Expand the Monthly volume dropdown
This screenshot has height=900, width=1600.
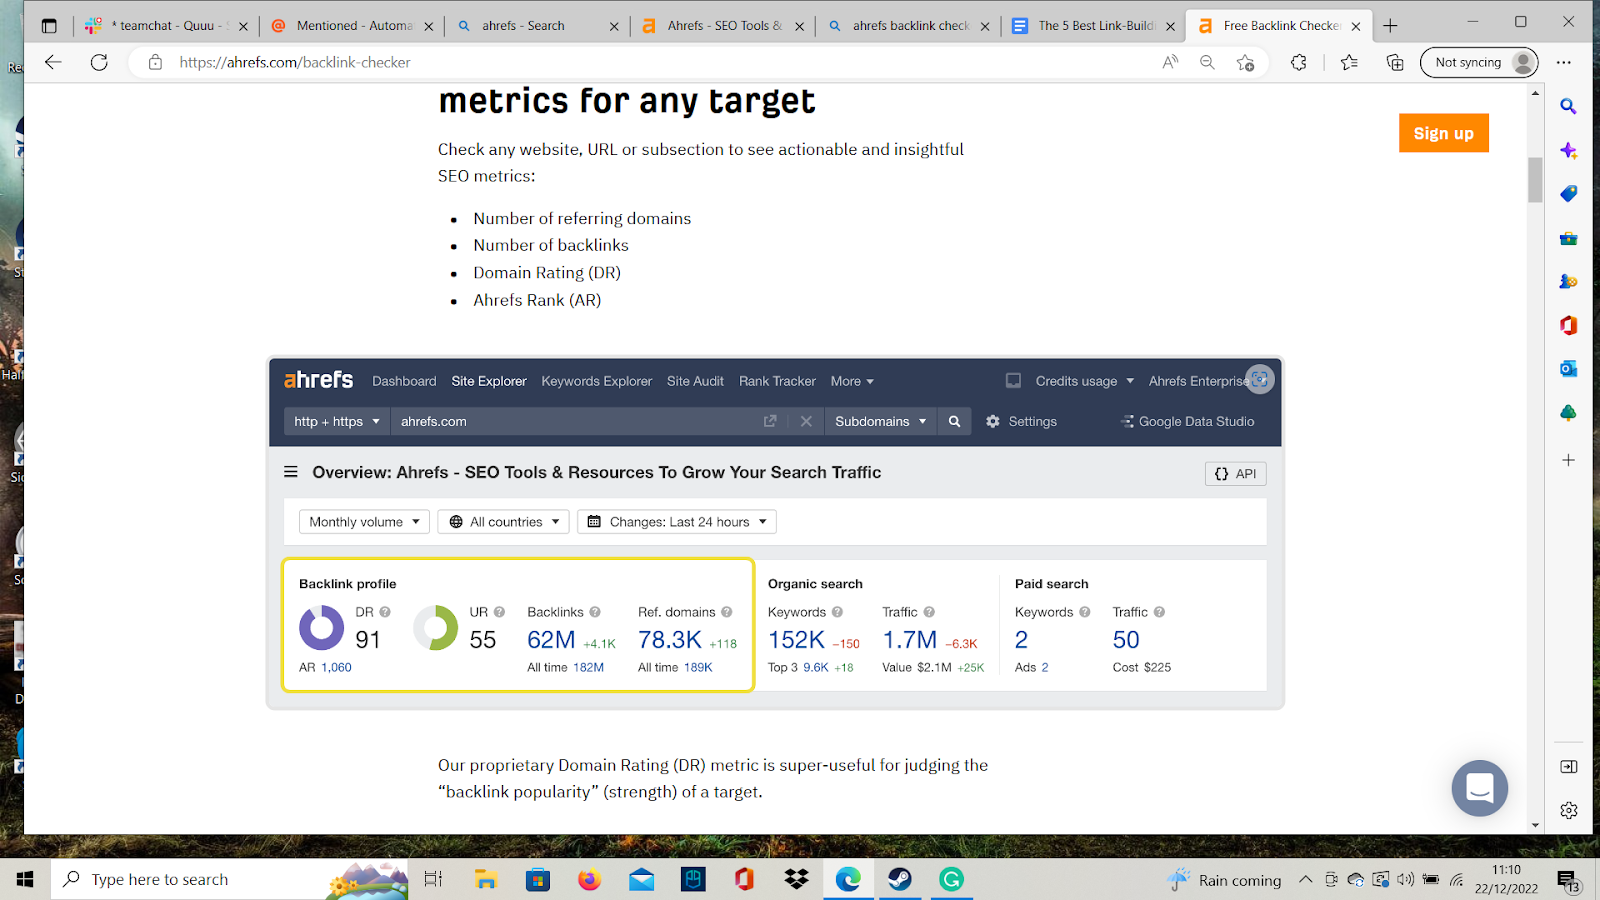(x=364, y=522)
